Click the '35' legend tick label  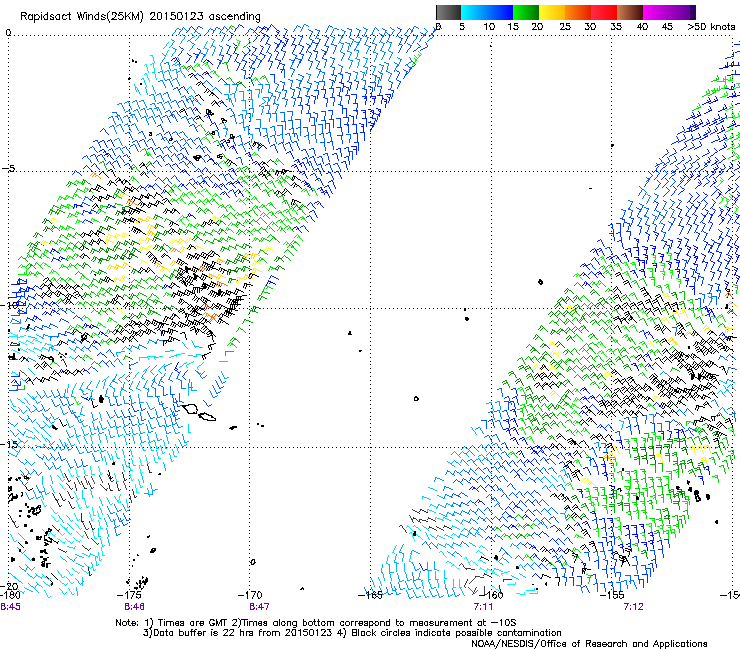[x=616, y=27]
